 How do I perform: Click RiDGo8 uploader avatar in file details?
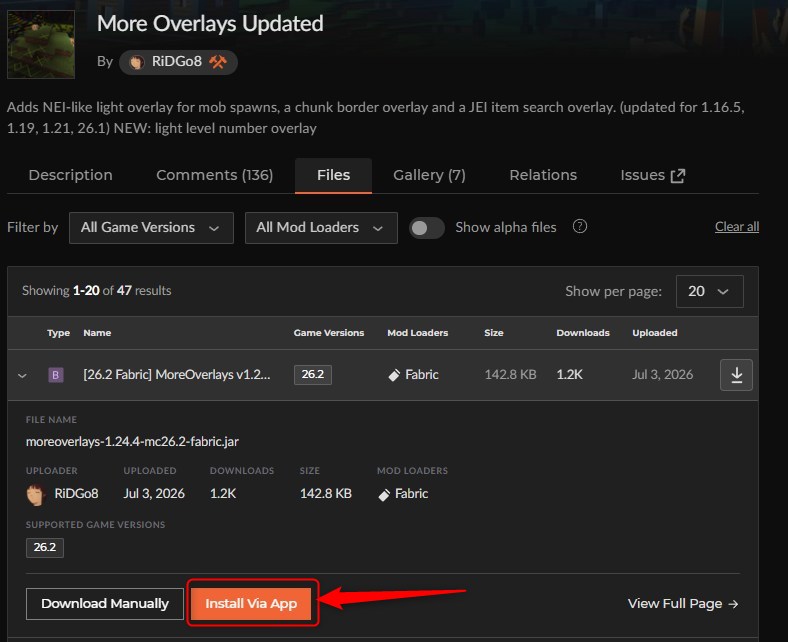point(35,495)
